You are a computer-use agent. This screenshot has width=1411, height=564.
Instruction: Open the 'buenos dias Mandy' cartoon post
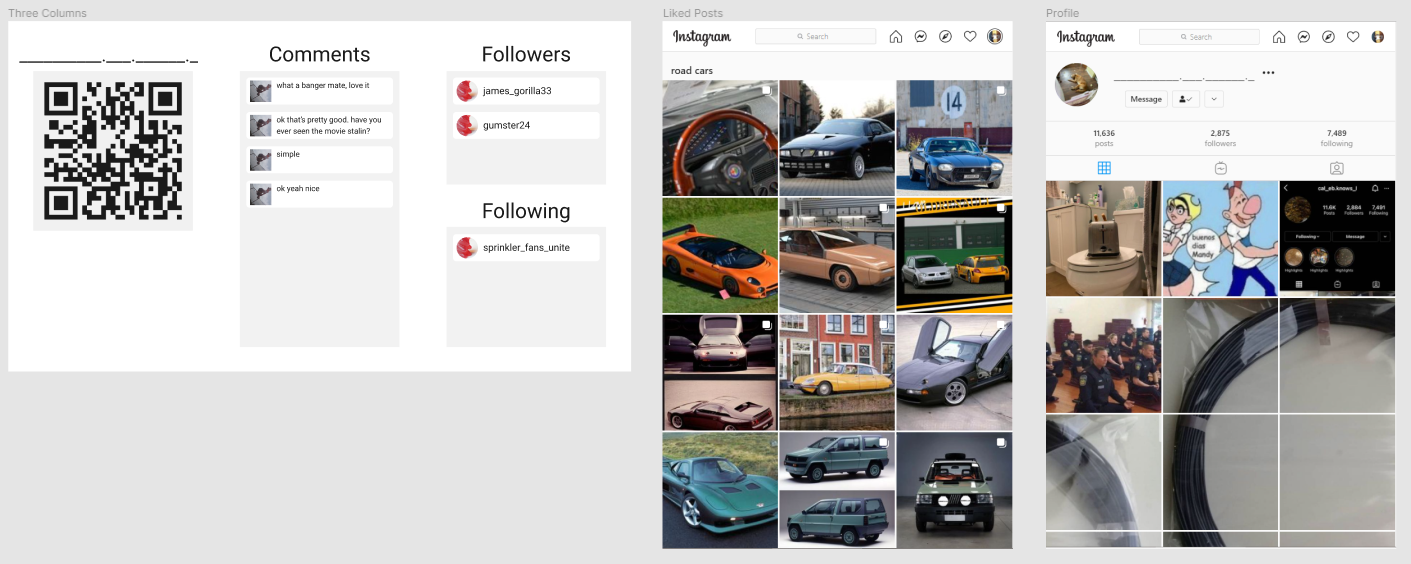pyautogui.click(x=1220, y=238)
